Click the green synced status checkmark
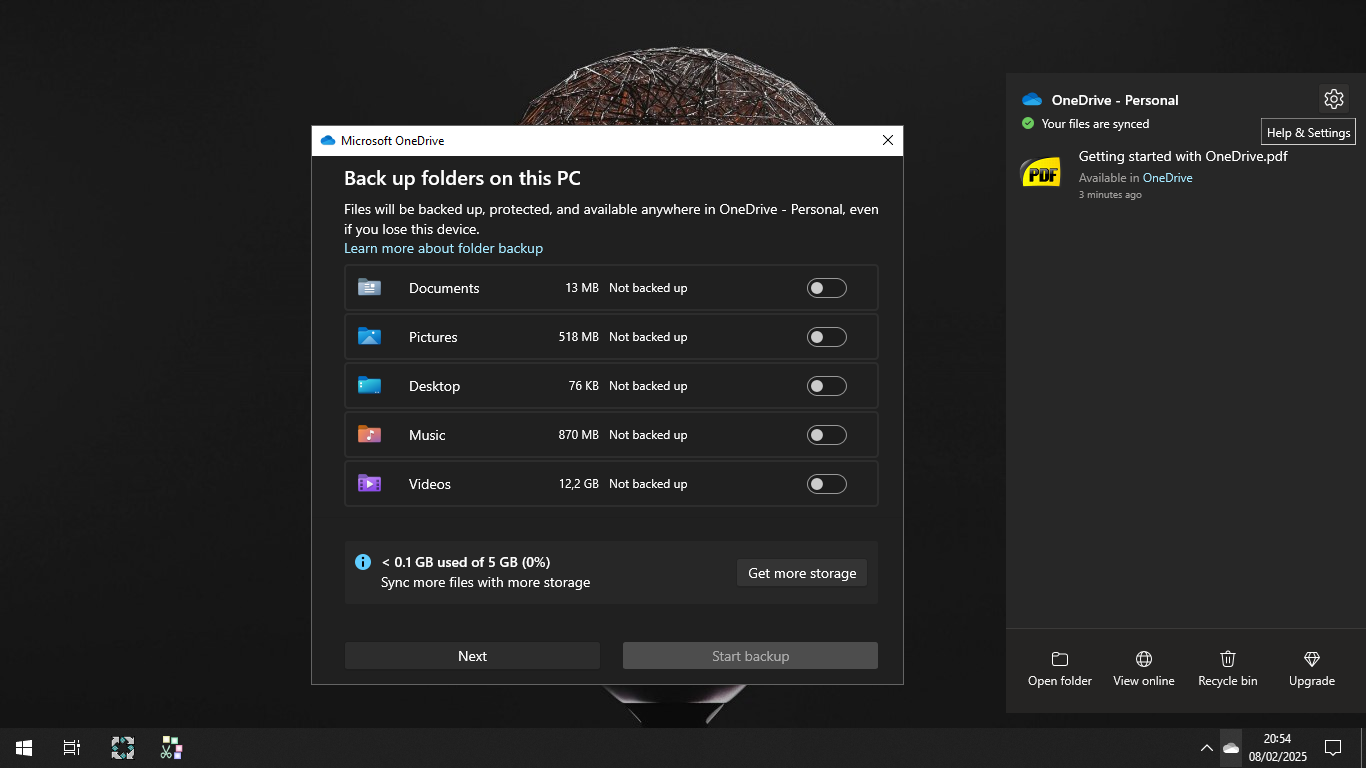This screenshot has width=1366, height=768. 1027,124
